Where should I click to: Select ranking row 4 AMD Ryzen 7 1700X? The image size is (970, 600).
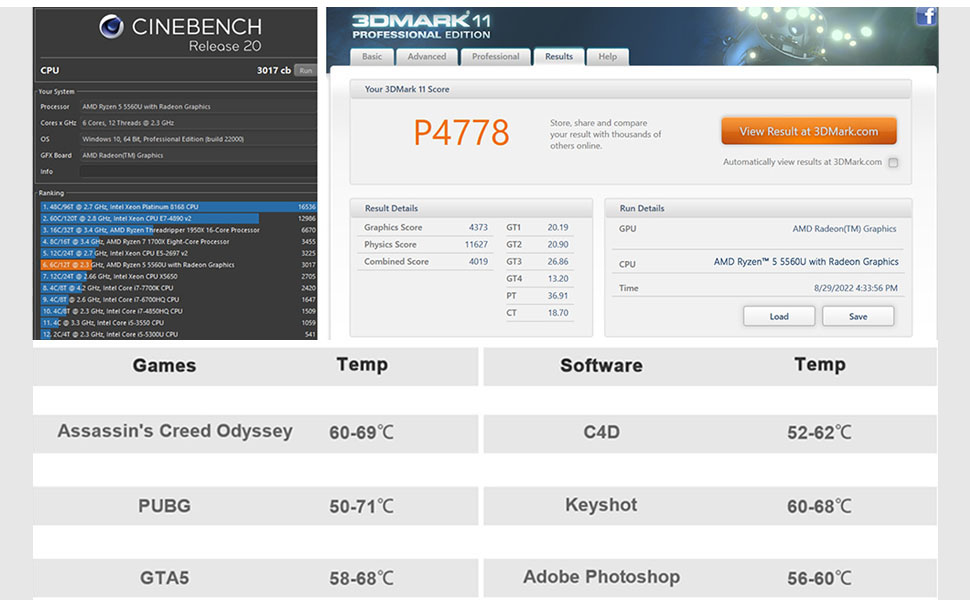coord(178,242)
